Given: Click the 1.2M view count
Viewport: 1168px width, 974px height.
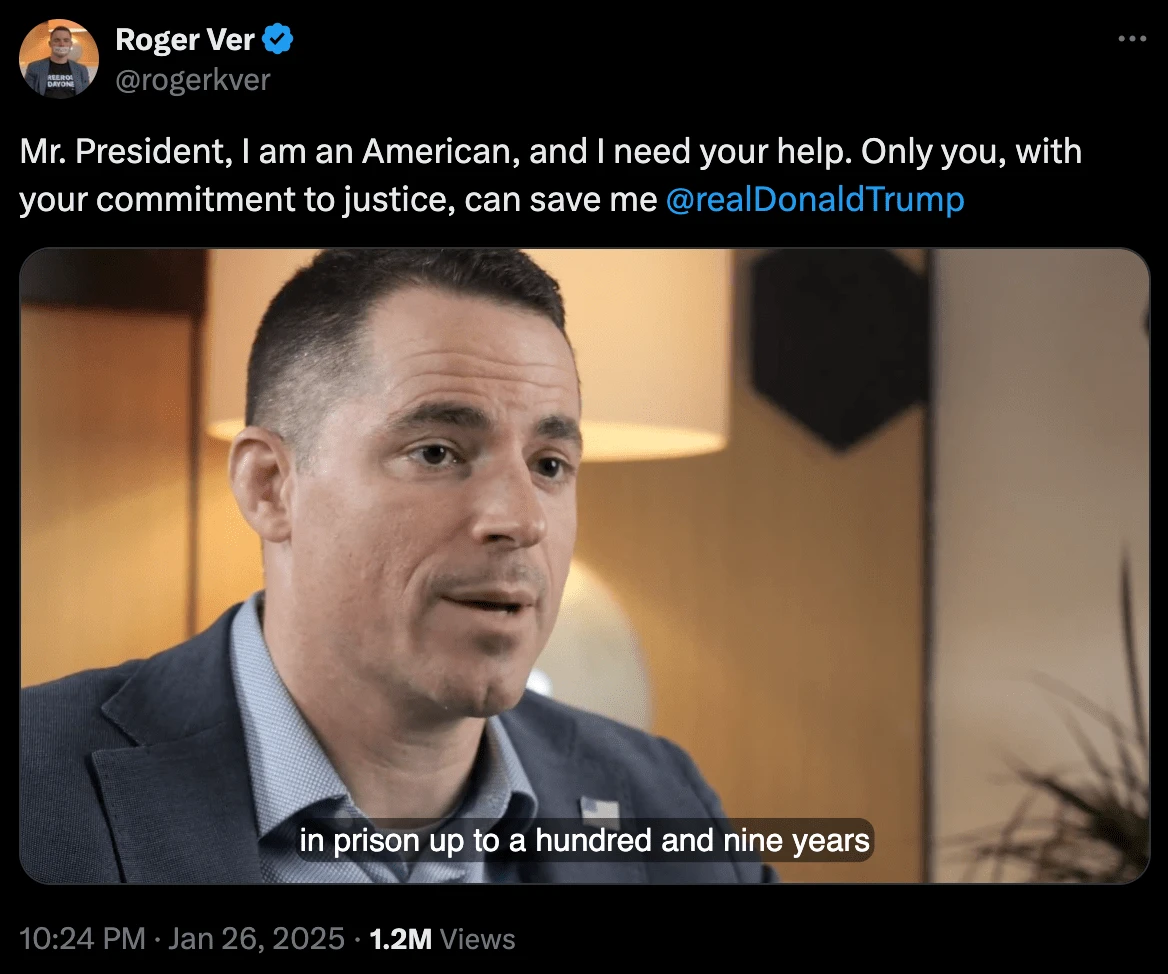Looking at the screenshot, I should [401, 939].
